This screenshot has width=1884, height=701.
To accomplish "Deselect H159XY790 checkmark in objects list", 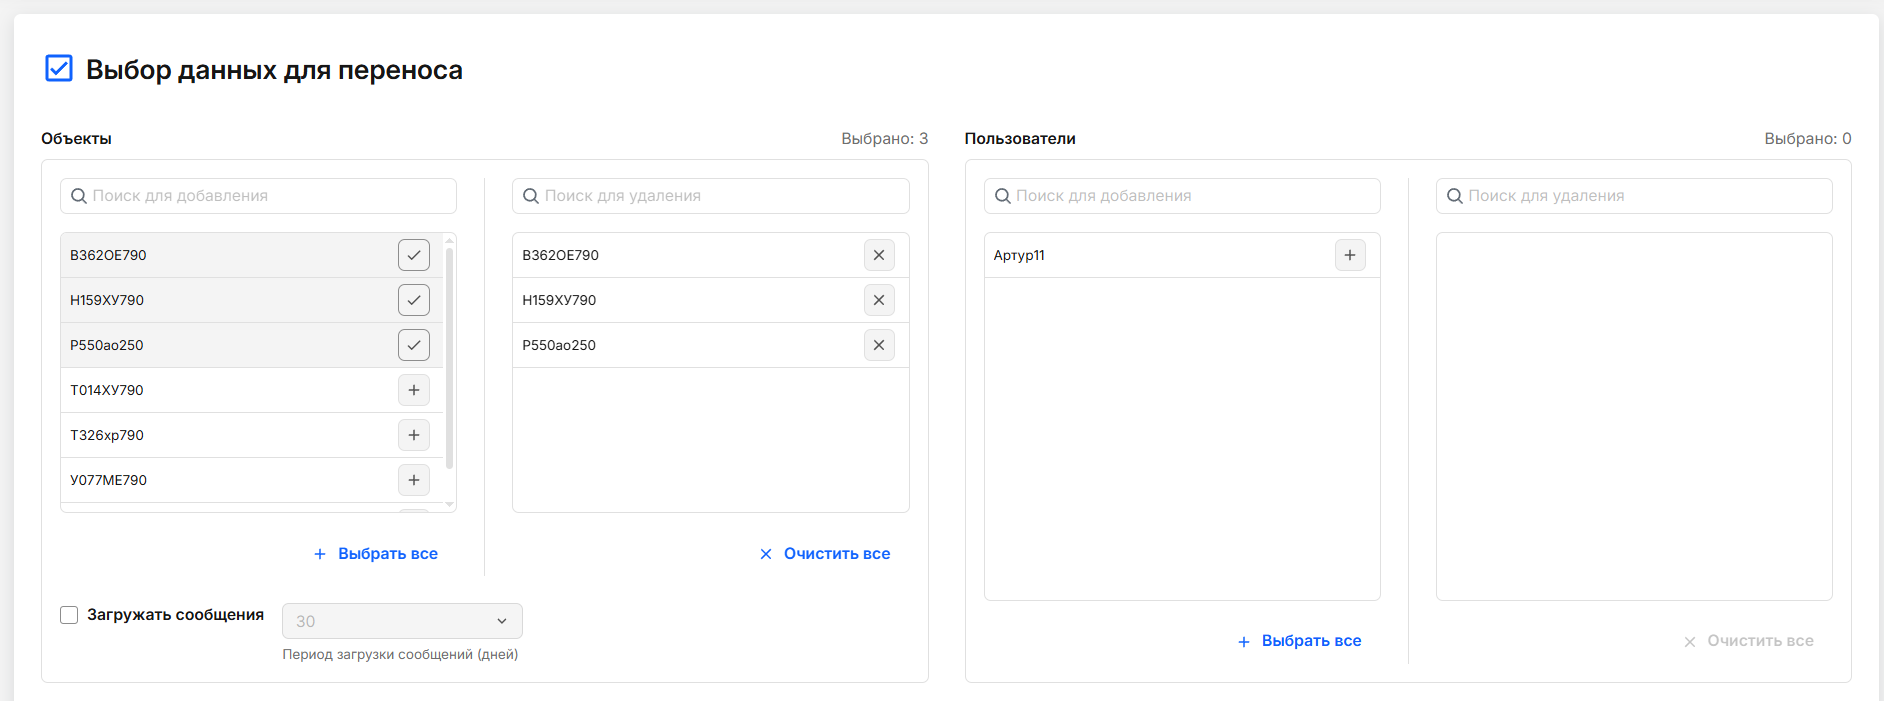I will (413, 300).
